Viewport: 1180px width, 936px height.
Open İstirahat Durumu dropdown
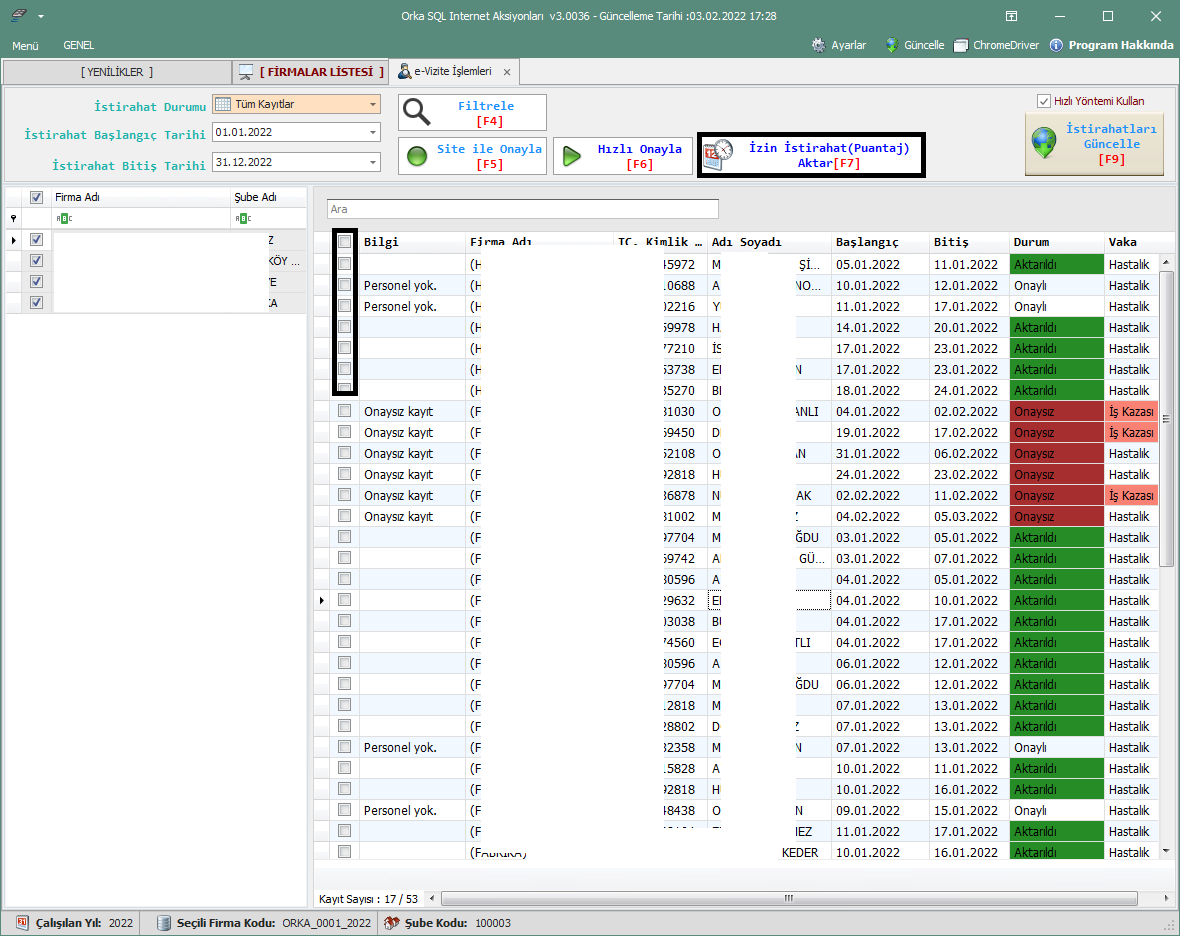[x=373, y=105]
